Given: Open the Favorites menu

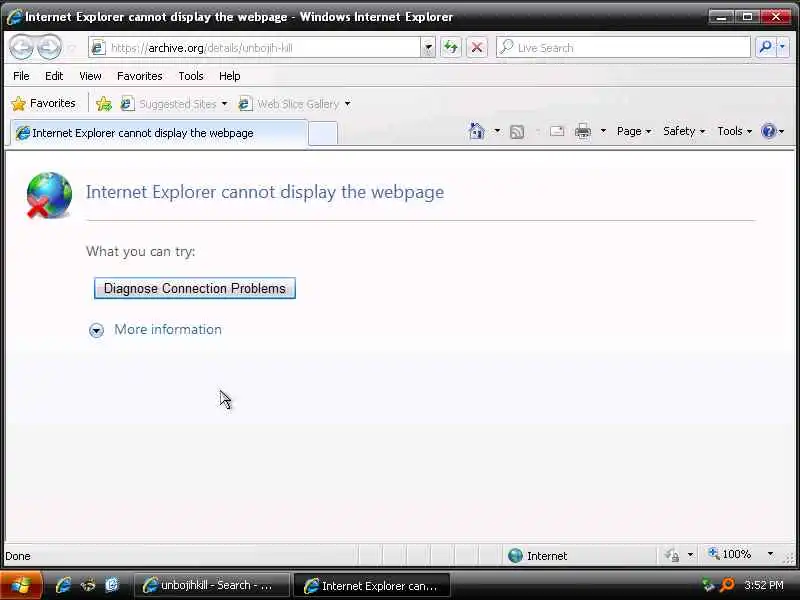Looking at the screenshot, I should tap(139, 76).
